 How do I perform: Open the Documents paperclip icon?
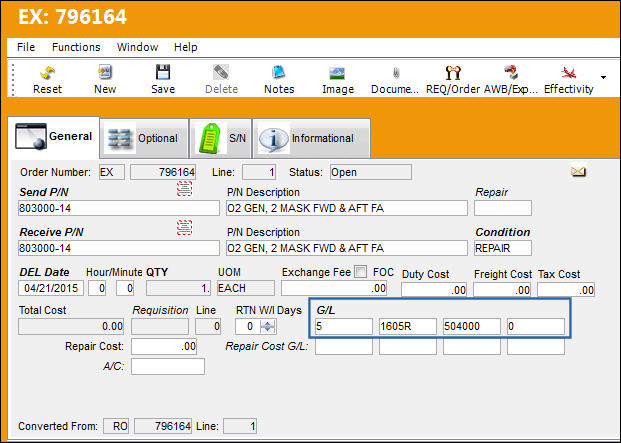395,73
